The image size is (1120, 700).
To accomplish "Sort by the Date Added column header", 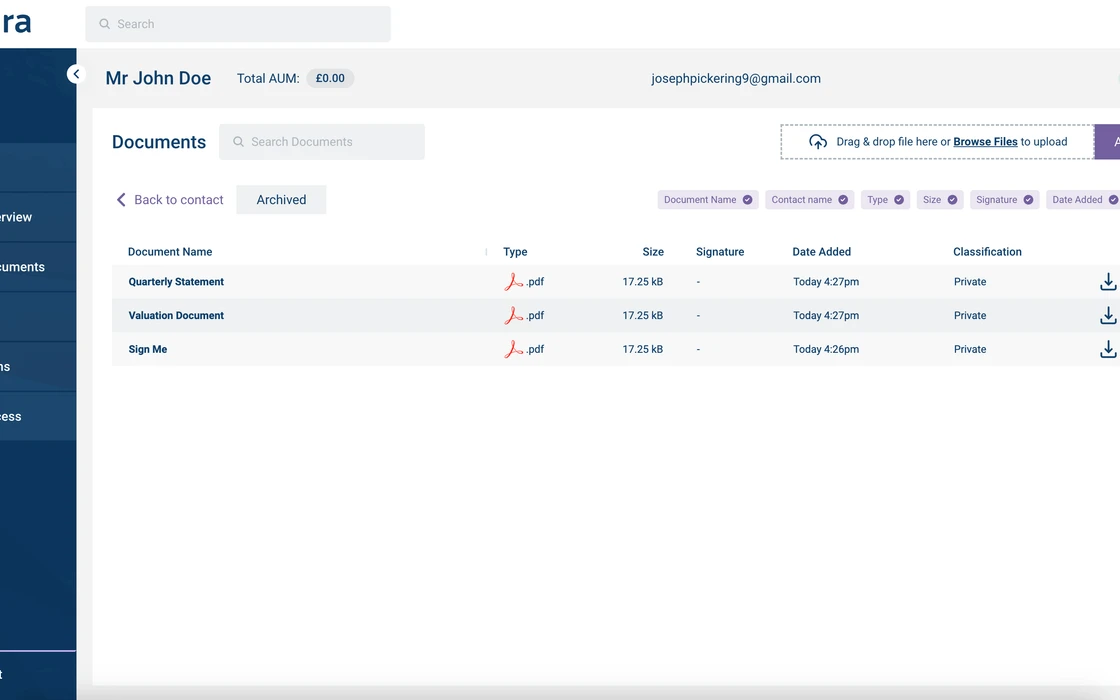I will pos(821,251).
